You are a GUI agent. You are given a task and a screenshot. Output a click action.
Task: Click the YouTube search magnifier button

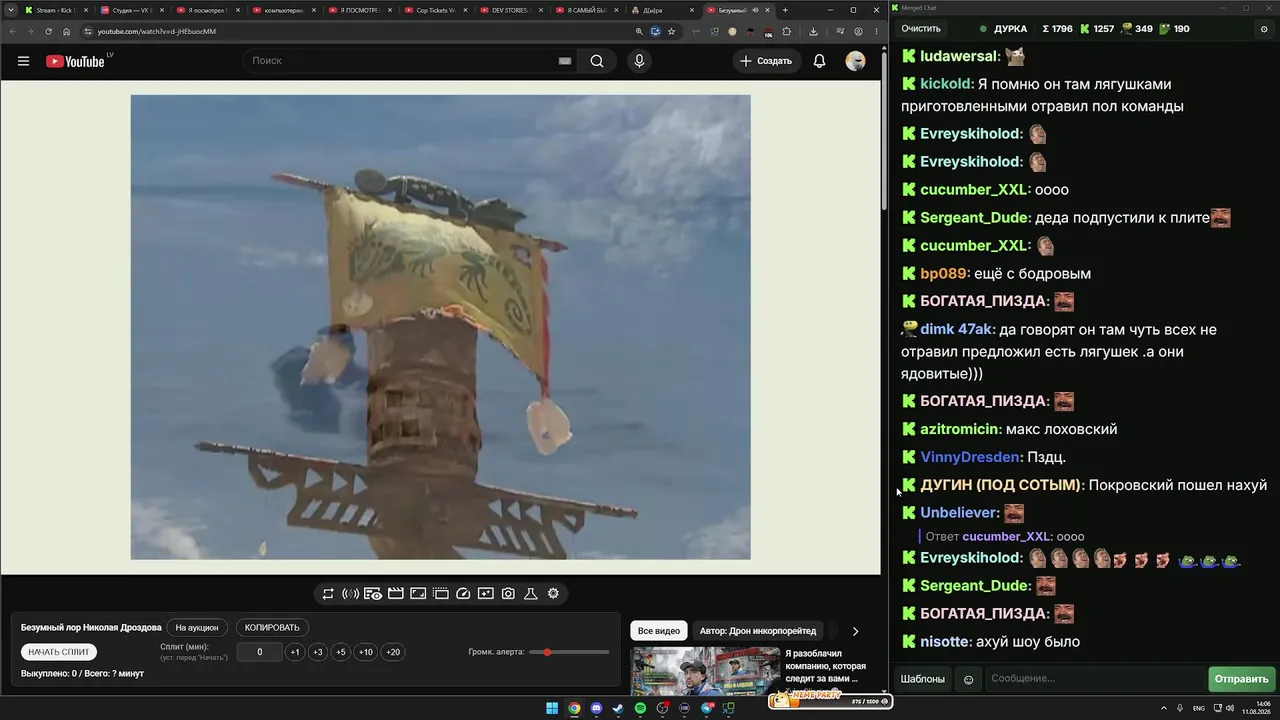pos(597,61)
